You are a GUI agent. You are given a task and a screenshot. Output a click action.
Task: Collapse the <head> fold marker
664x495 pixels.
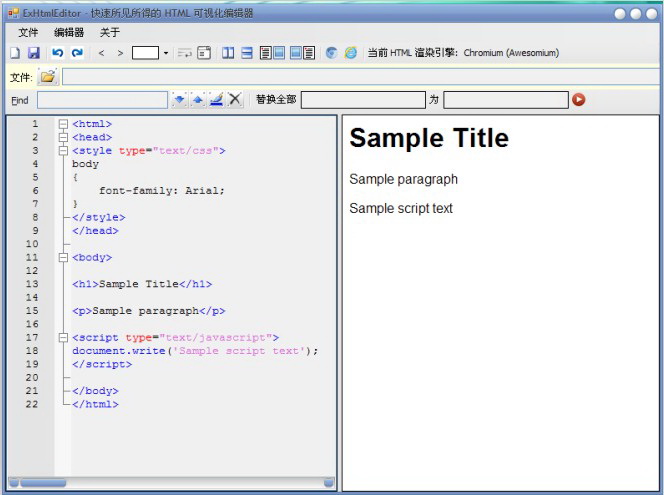(x=64, y=137)
